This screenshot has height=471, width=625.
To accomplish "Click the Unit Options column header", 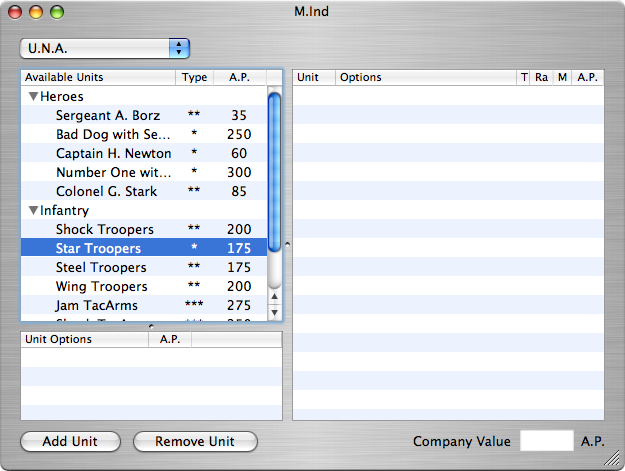I will [x=85, y=340].
